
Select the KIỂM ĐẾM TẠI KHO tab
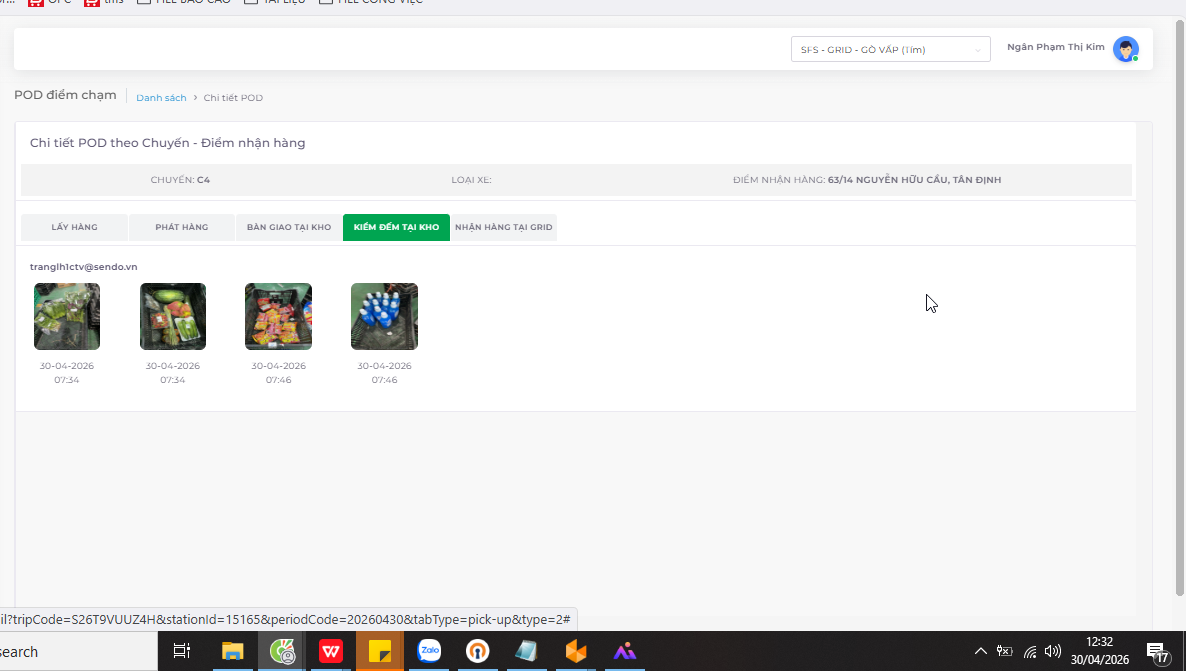pos(396,227)
